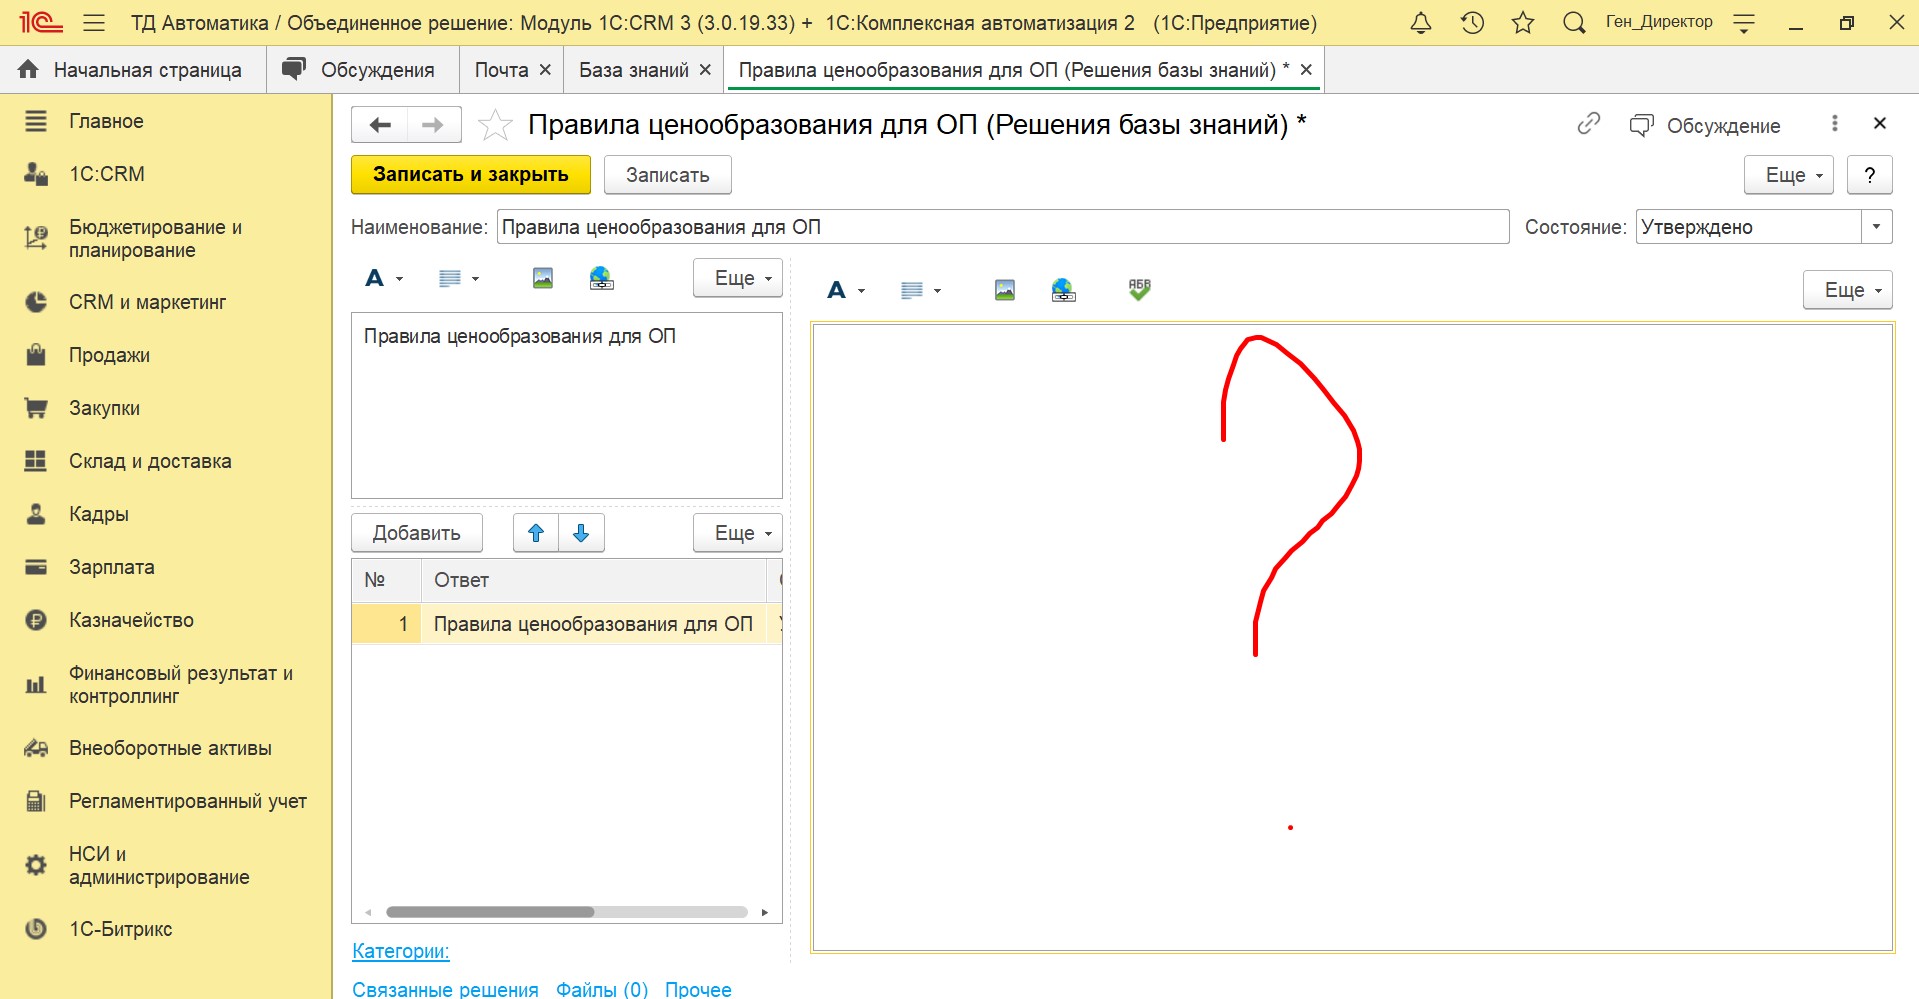Open Зарплата sidebar section
Image resolution: width=1919 pixels, height=999 pixels.
click(111, 567)
